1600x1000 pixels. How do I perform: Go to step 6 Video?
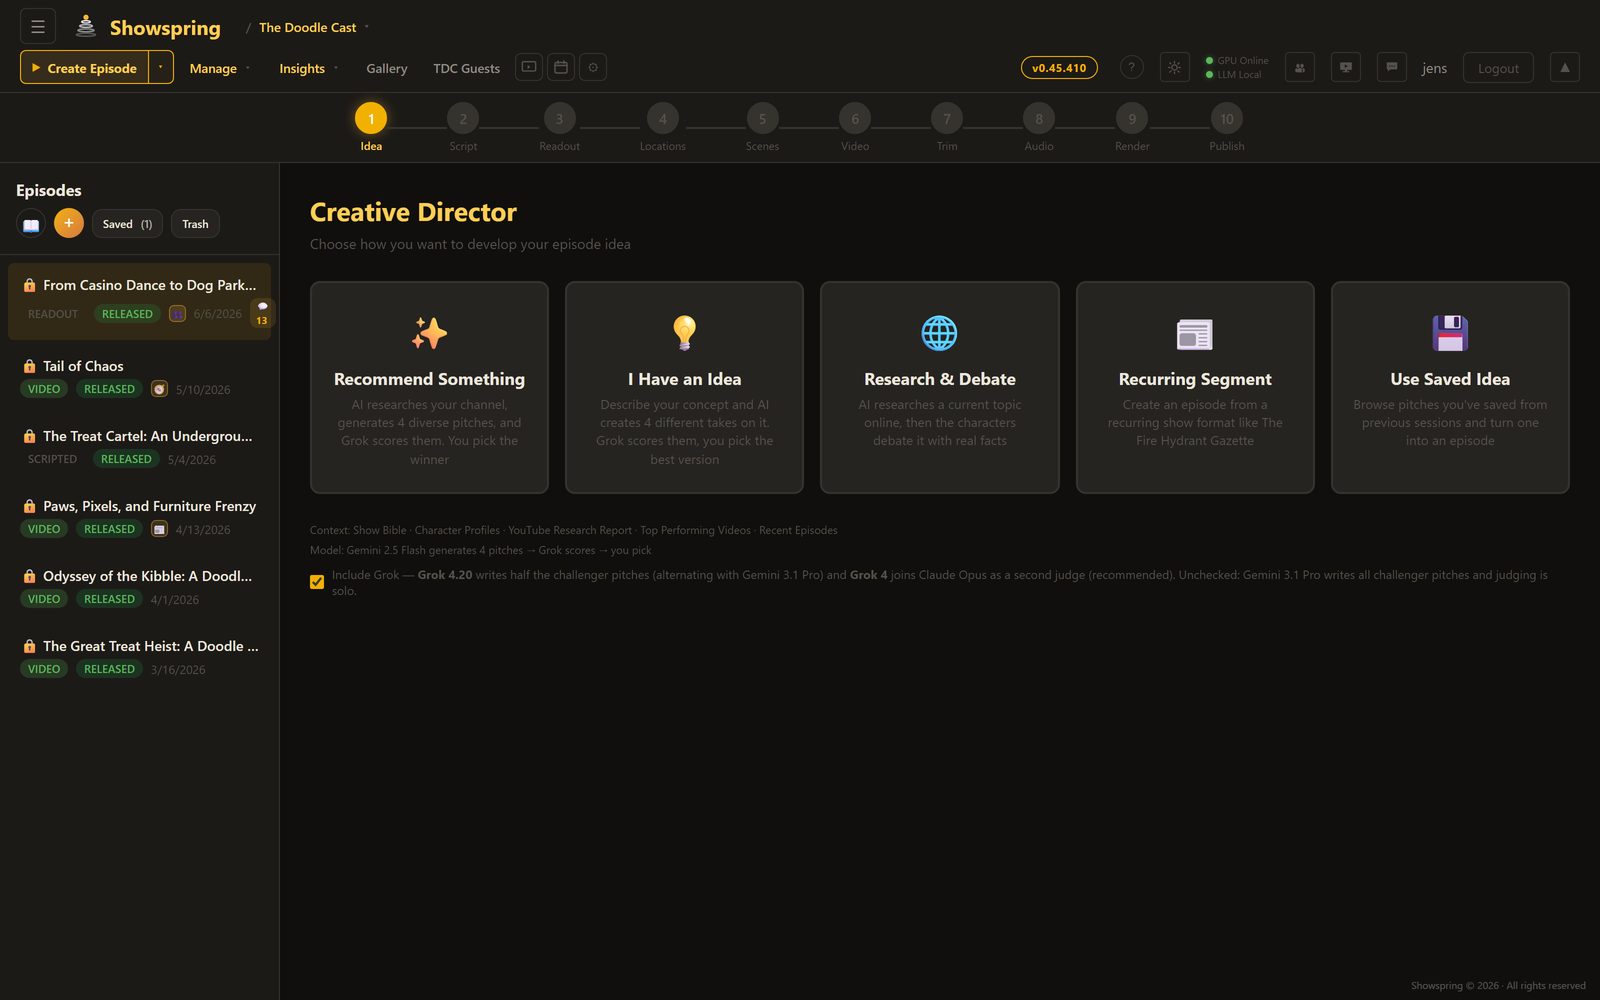point(855,127)
